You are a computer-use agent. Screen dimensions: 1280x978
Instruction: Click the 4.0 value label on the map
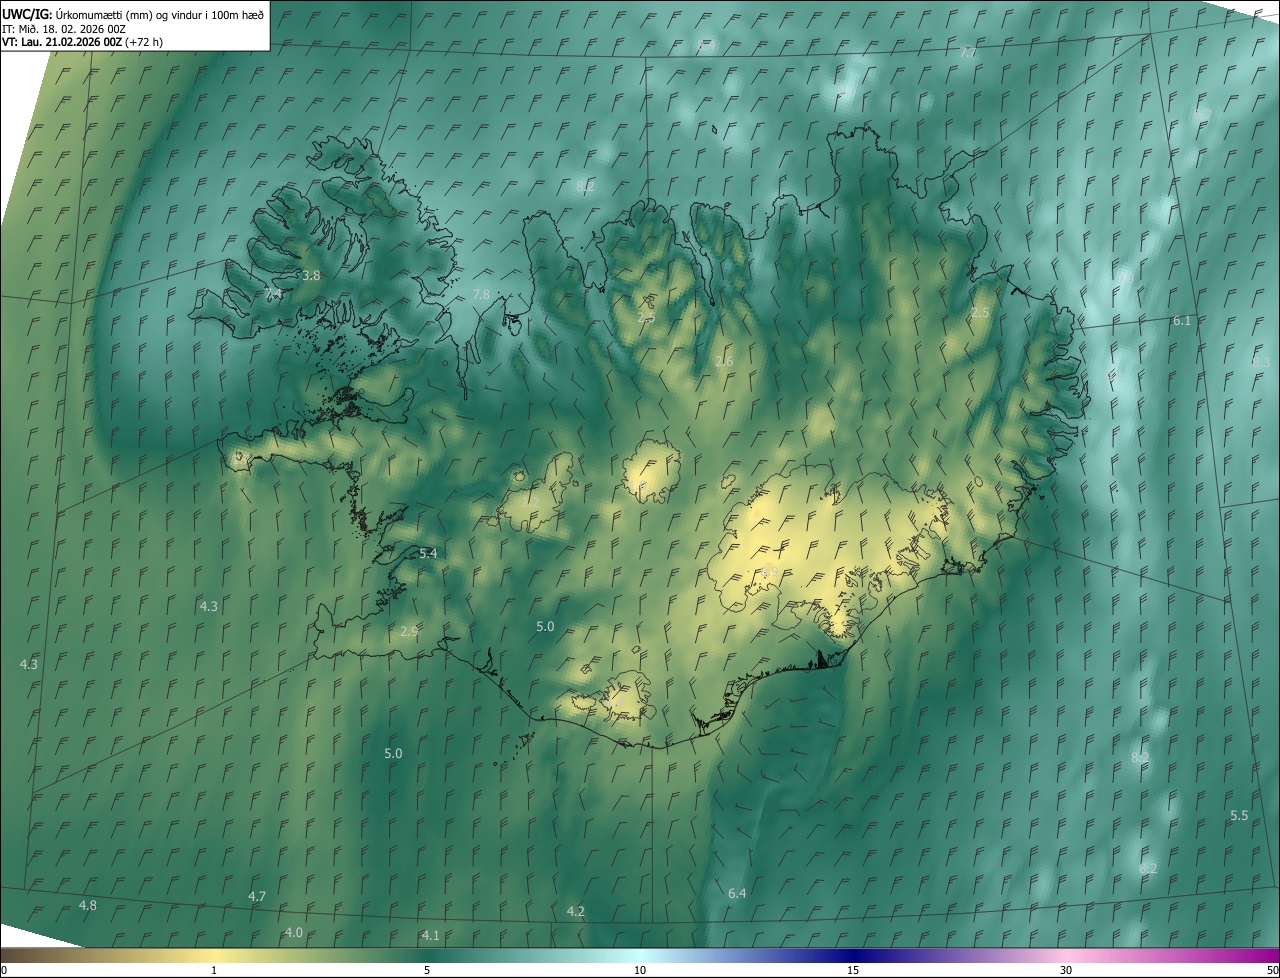pos(294,932)
